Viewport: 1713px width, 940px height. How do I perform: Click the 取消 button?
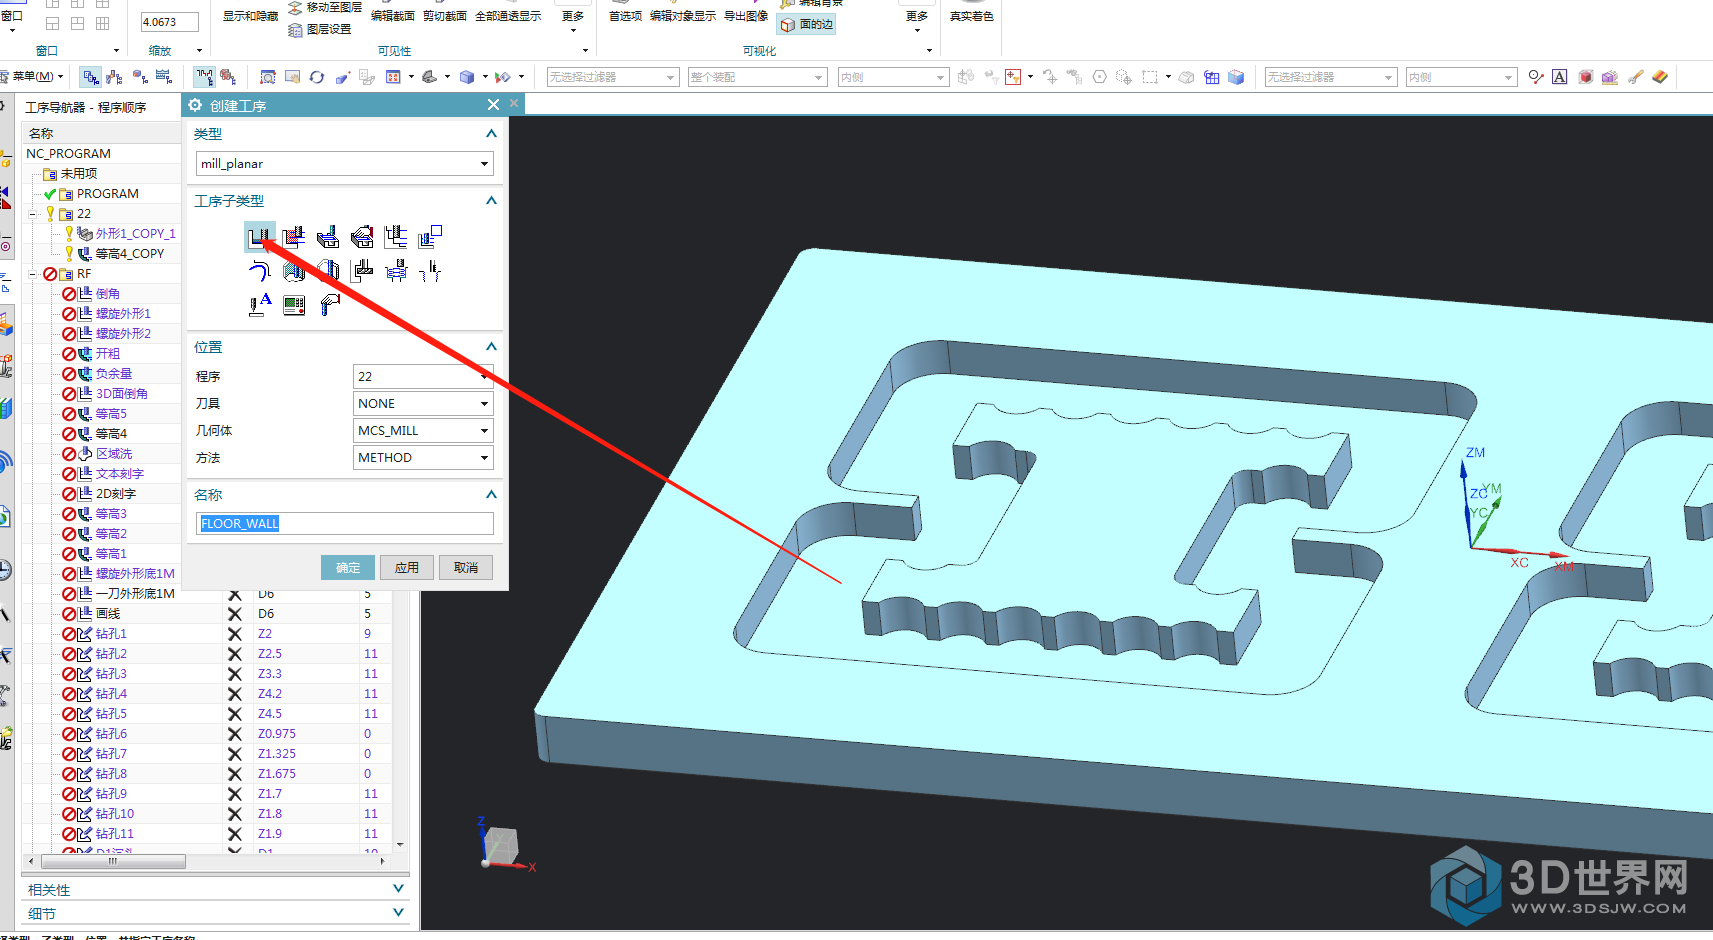click(466, 567)
